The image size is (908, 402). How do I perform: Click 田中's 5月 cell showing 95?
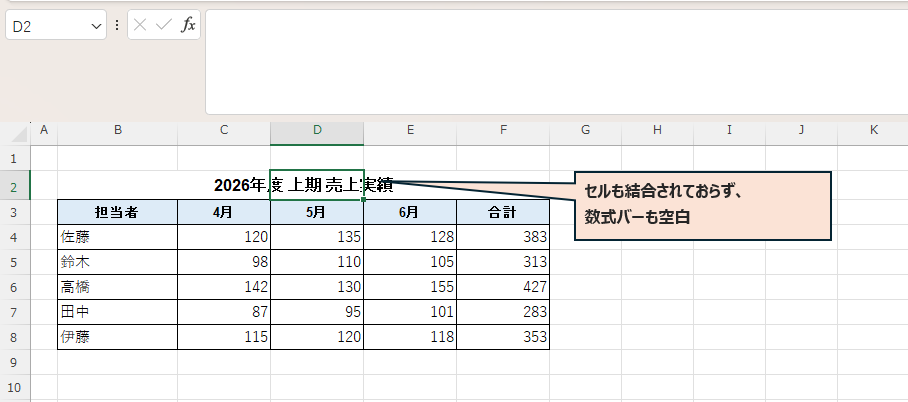[317, 312]
